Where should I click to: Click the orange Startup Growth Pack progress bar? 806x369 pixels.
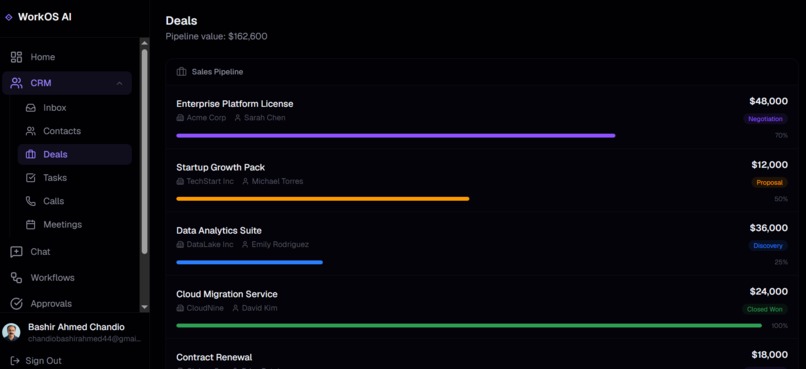[323, 199]
